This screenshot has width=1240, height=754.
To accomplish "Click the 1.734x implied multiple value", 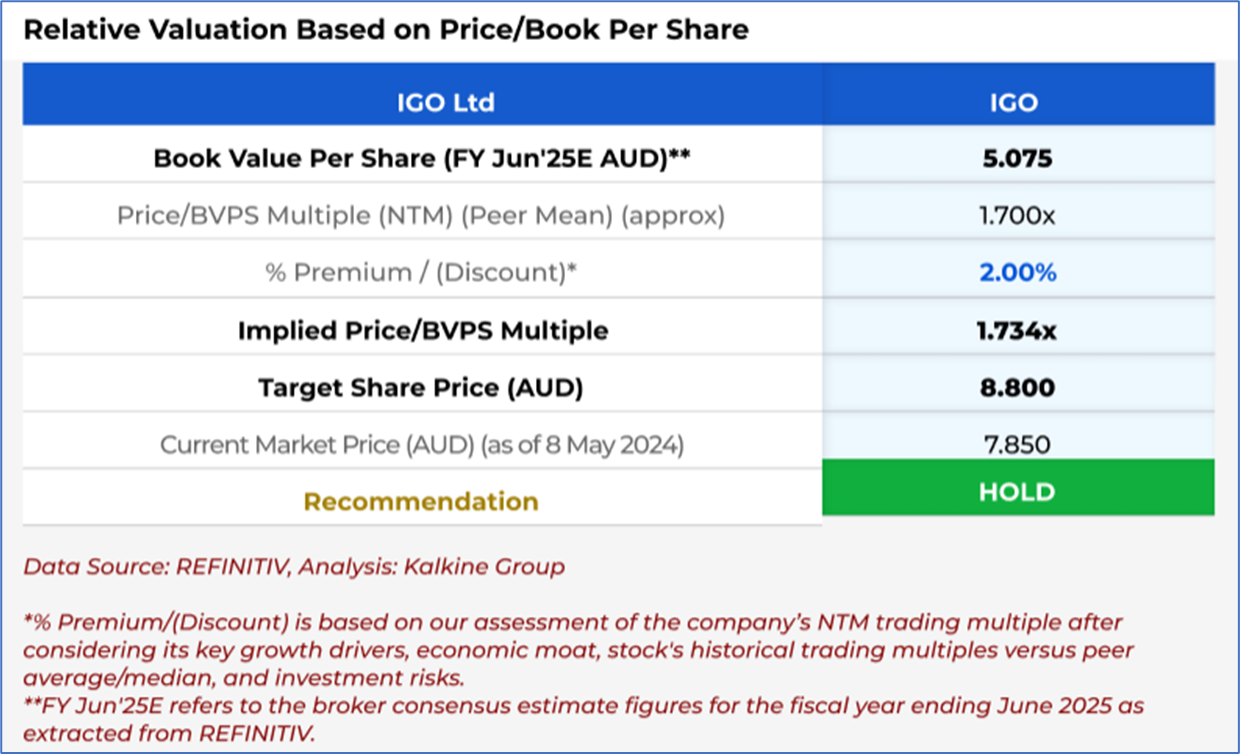I will pyautogui.click(x=1016, y=330).
